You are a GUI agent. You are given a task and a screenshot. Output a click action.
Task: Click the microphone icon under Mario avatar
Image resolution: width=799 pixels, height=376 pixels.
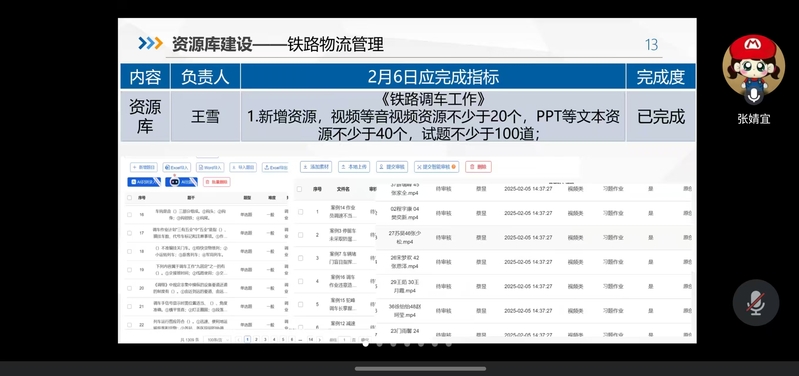754,96
